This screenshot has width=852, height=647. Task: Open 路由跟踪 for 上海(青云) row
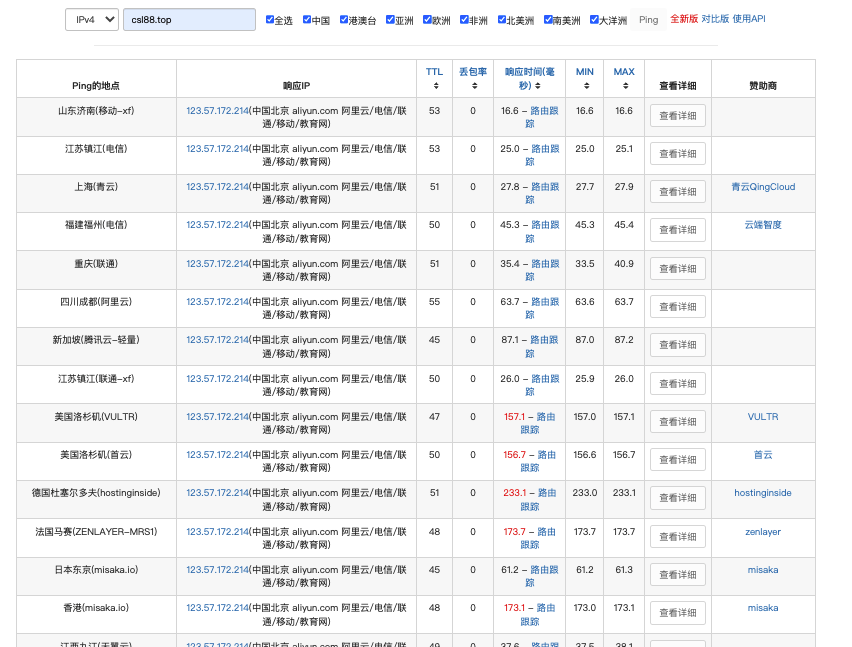(544, 193)
